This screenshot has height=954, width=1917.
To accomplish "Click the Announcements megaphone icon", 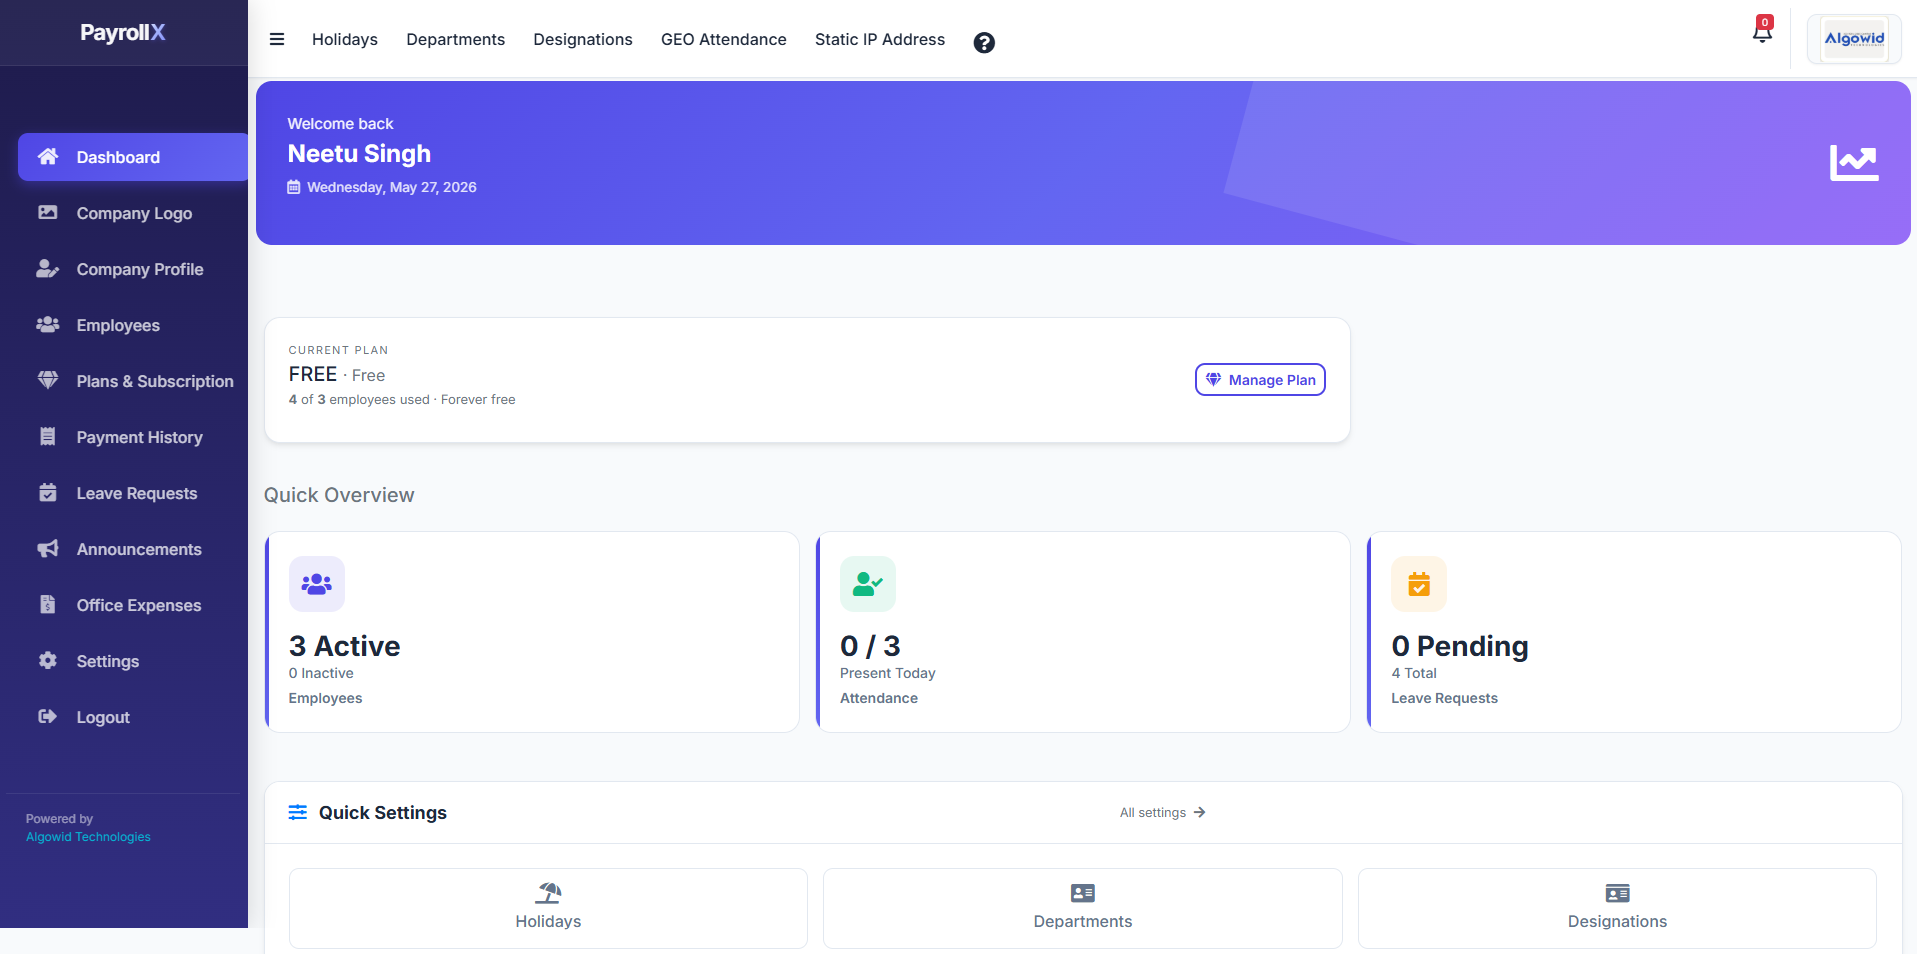I will point(48,548).
